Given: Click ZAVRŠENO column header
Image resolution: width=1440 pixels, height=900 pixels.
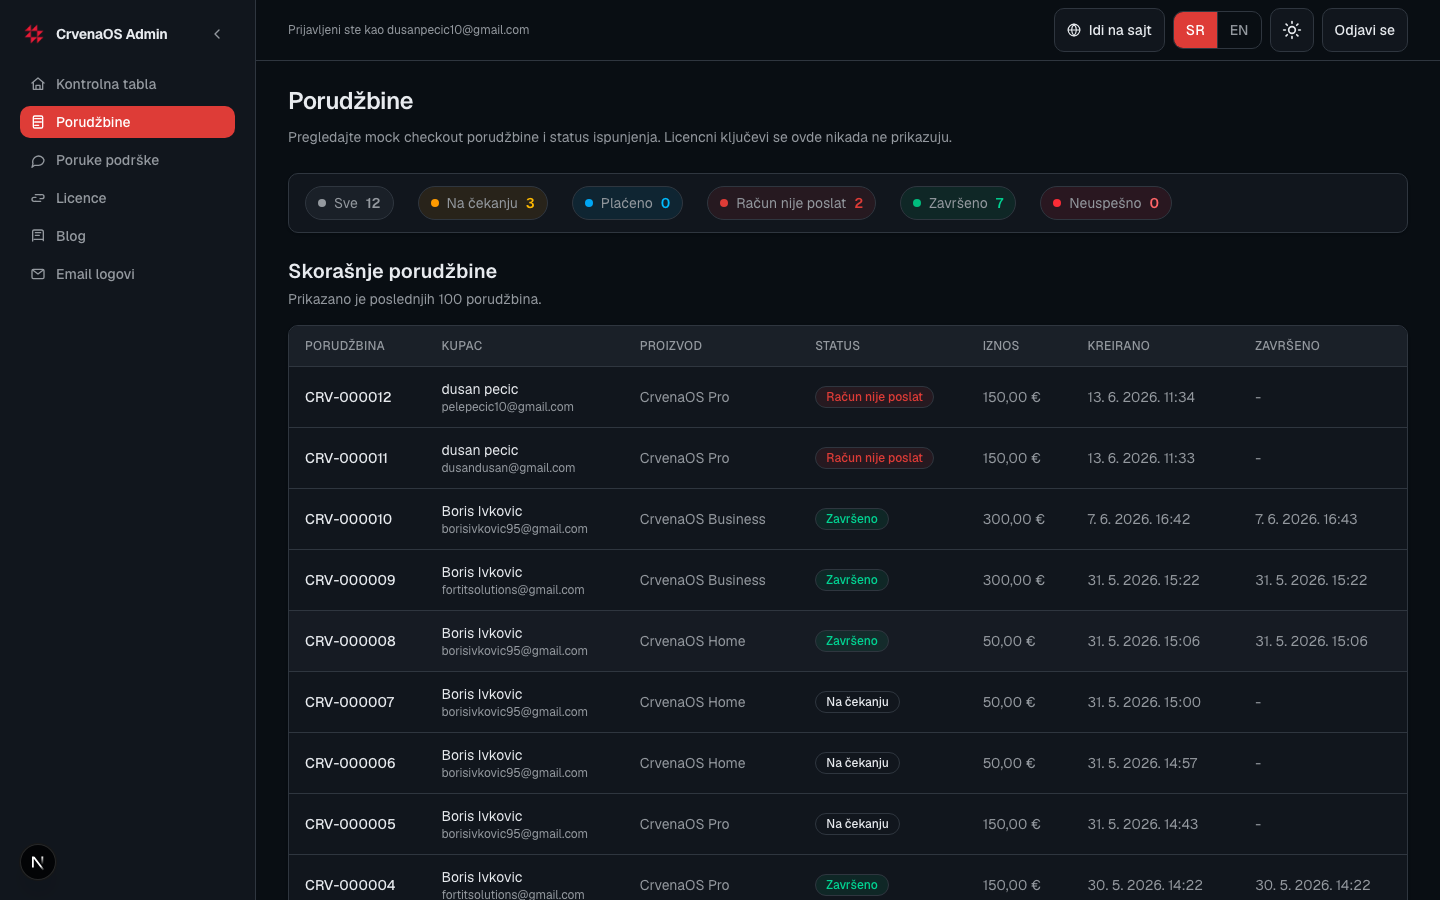Looking at the screenshot, I should tap(1287, 346).
